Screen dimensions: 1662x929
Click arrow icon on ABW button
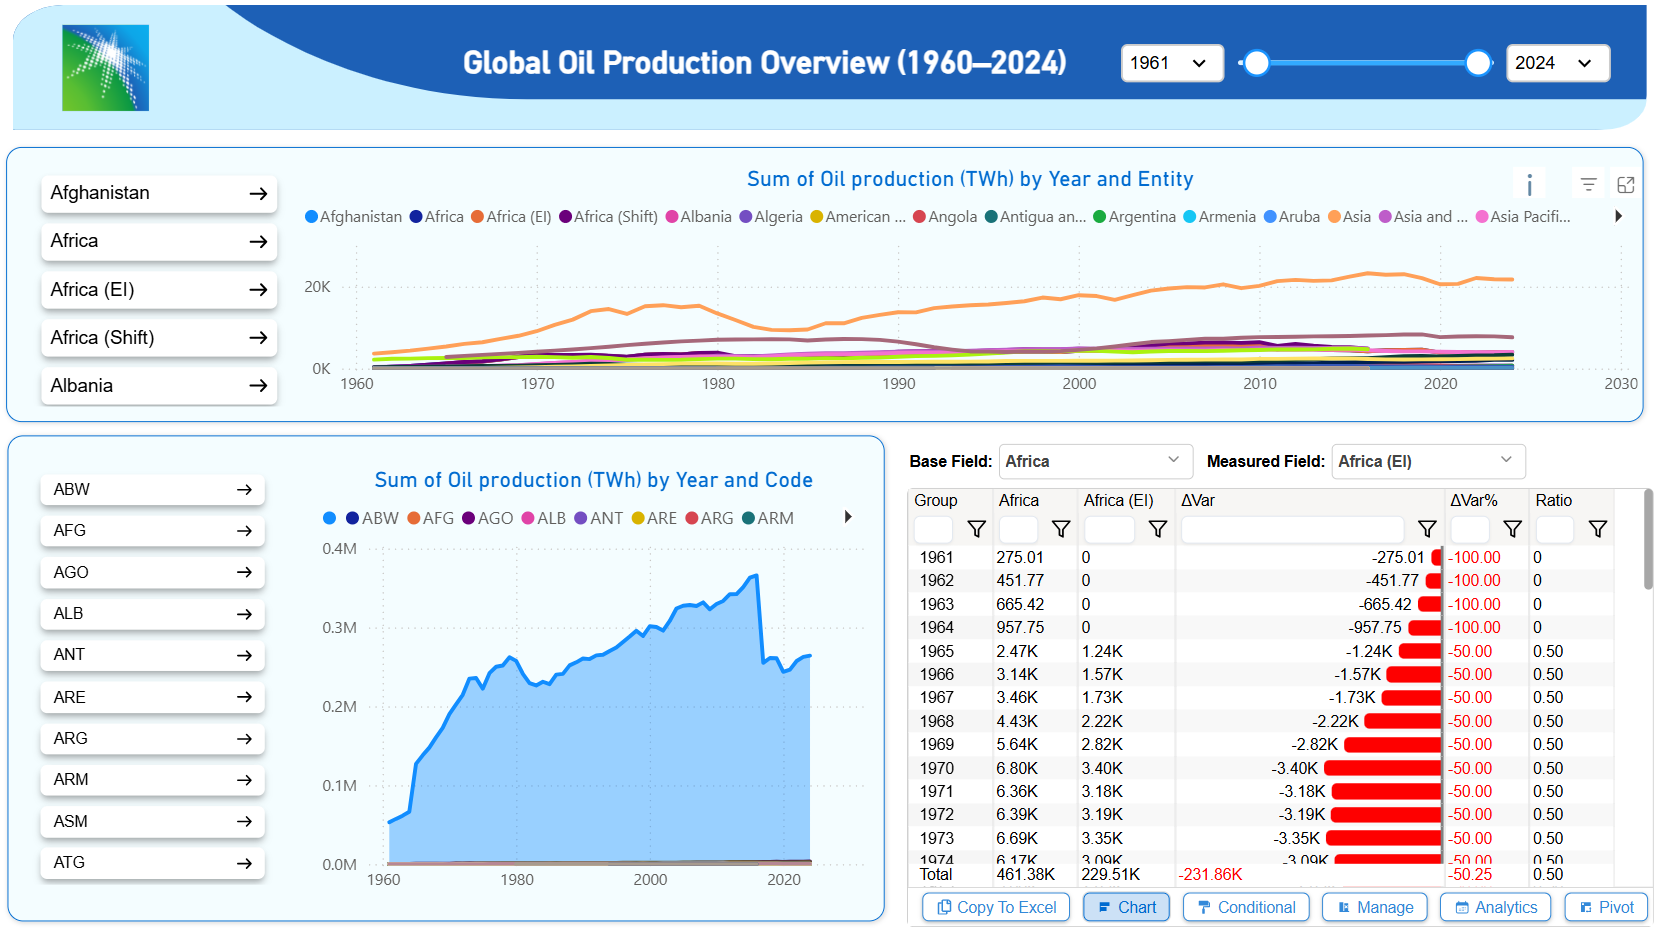pos(244,490)
